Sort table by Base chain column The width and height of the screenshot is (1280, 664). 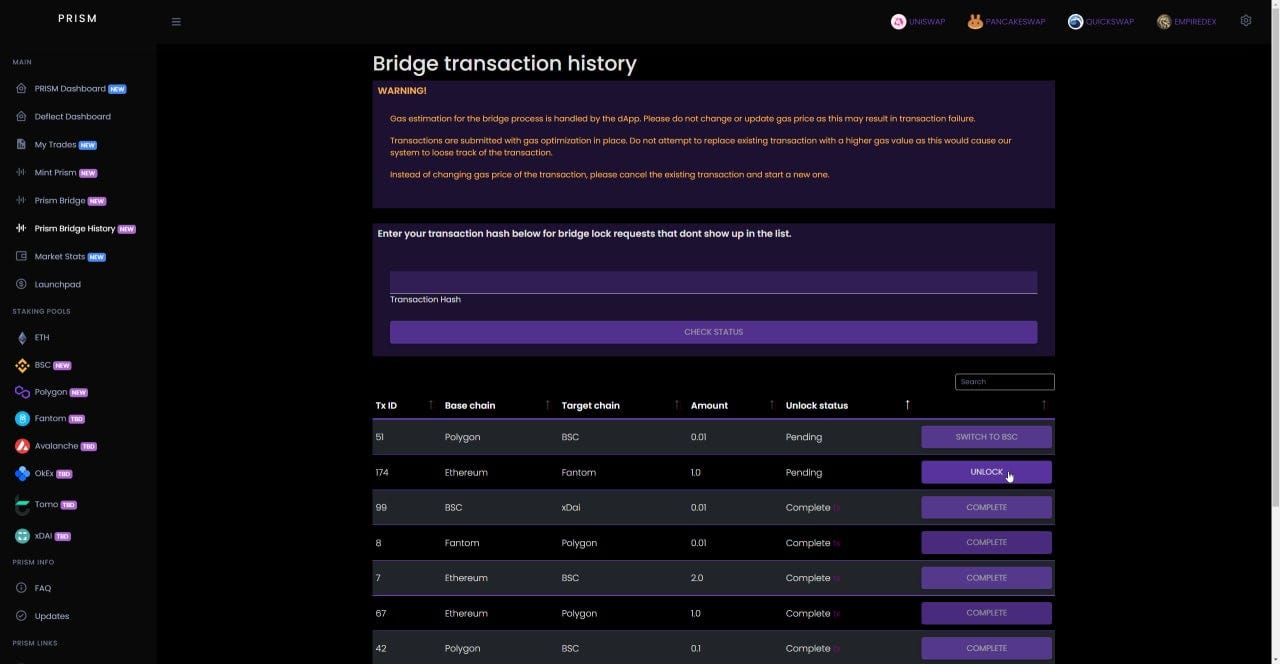pos(498,405)
